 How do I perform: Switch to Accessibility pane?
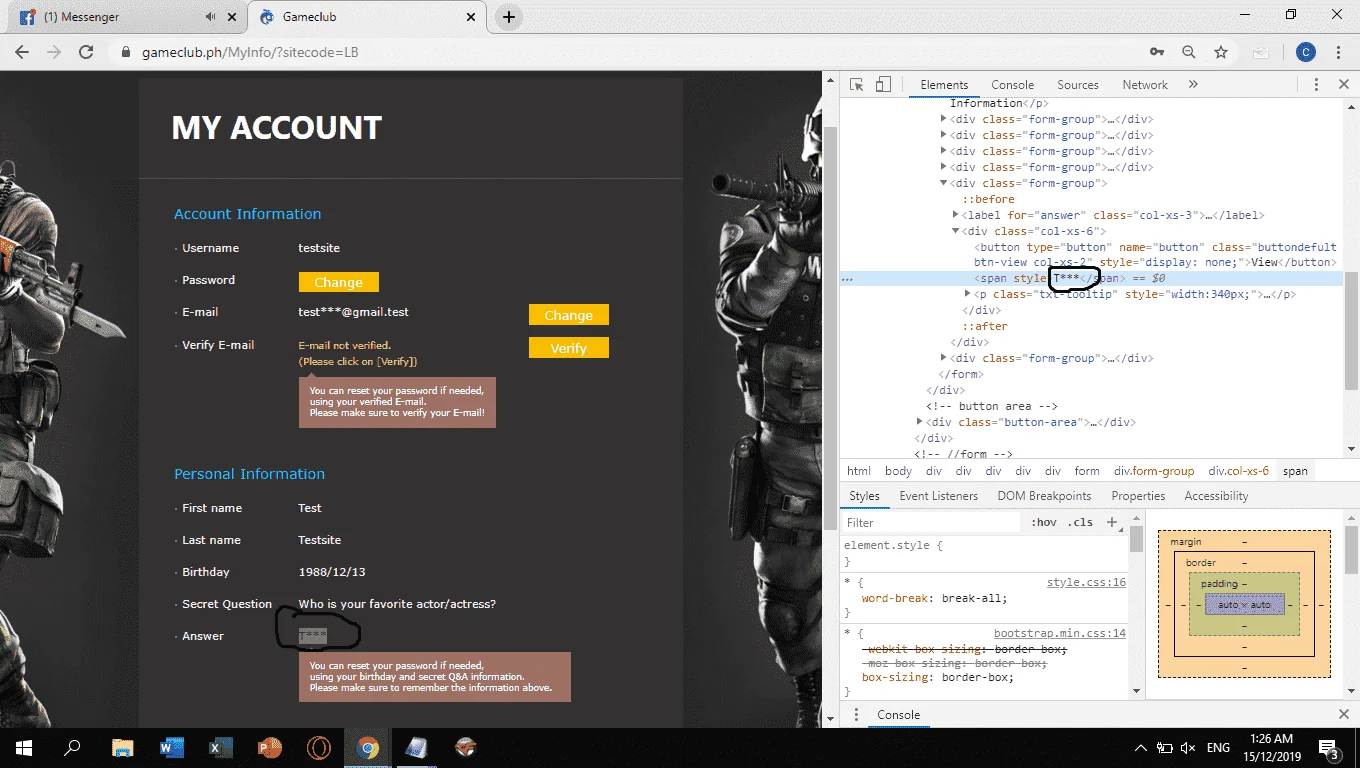1216,496
